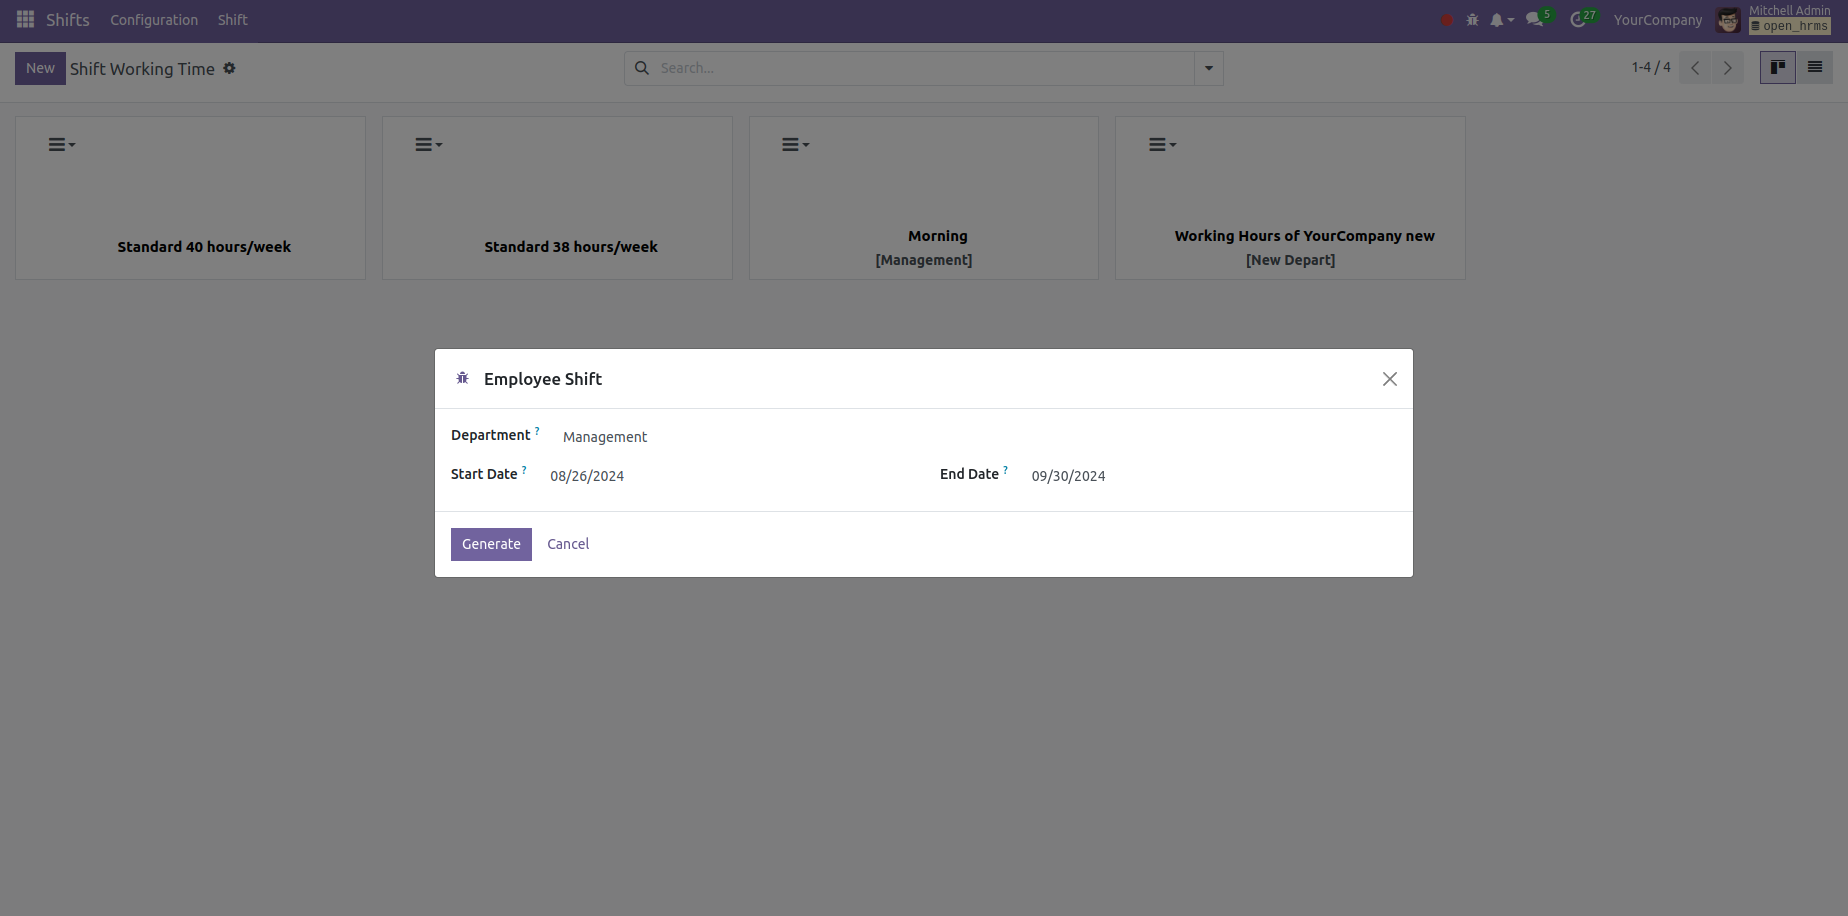The width and height of the screenshot is (1848, 916).
Task: Open the activities clock icon
Action: click(x=1579, y=20)
